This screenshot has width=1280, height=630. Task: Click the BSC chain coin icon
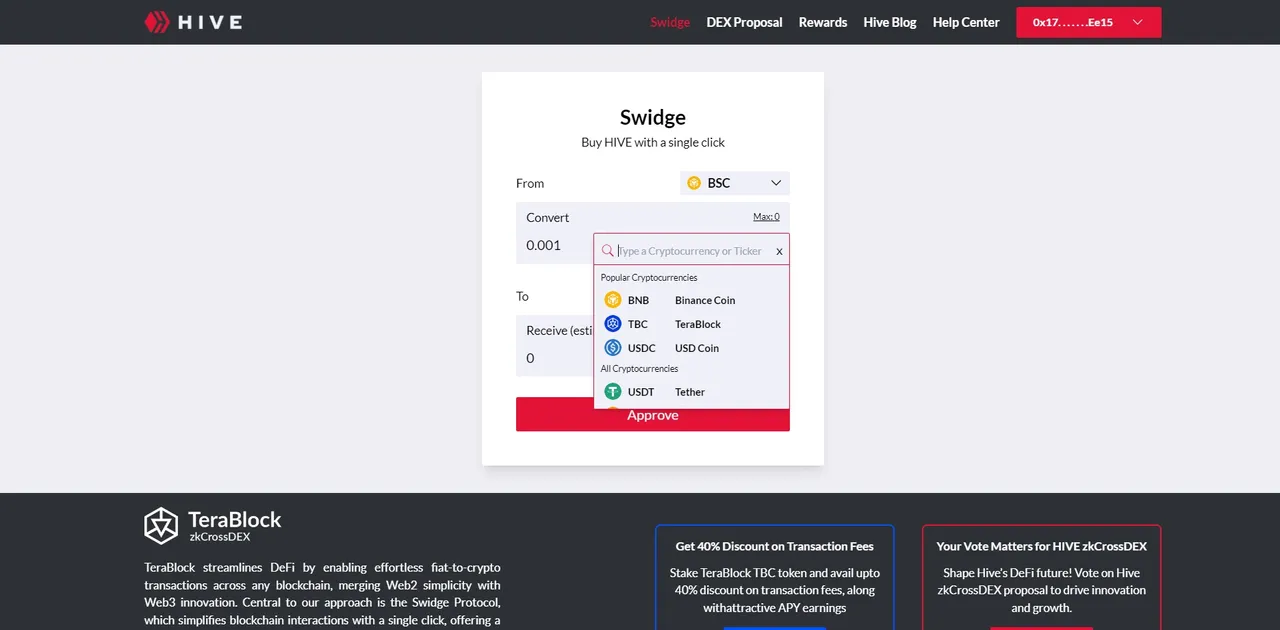[x=694, y=183]
